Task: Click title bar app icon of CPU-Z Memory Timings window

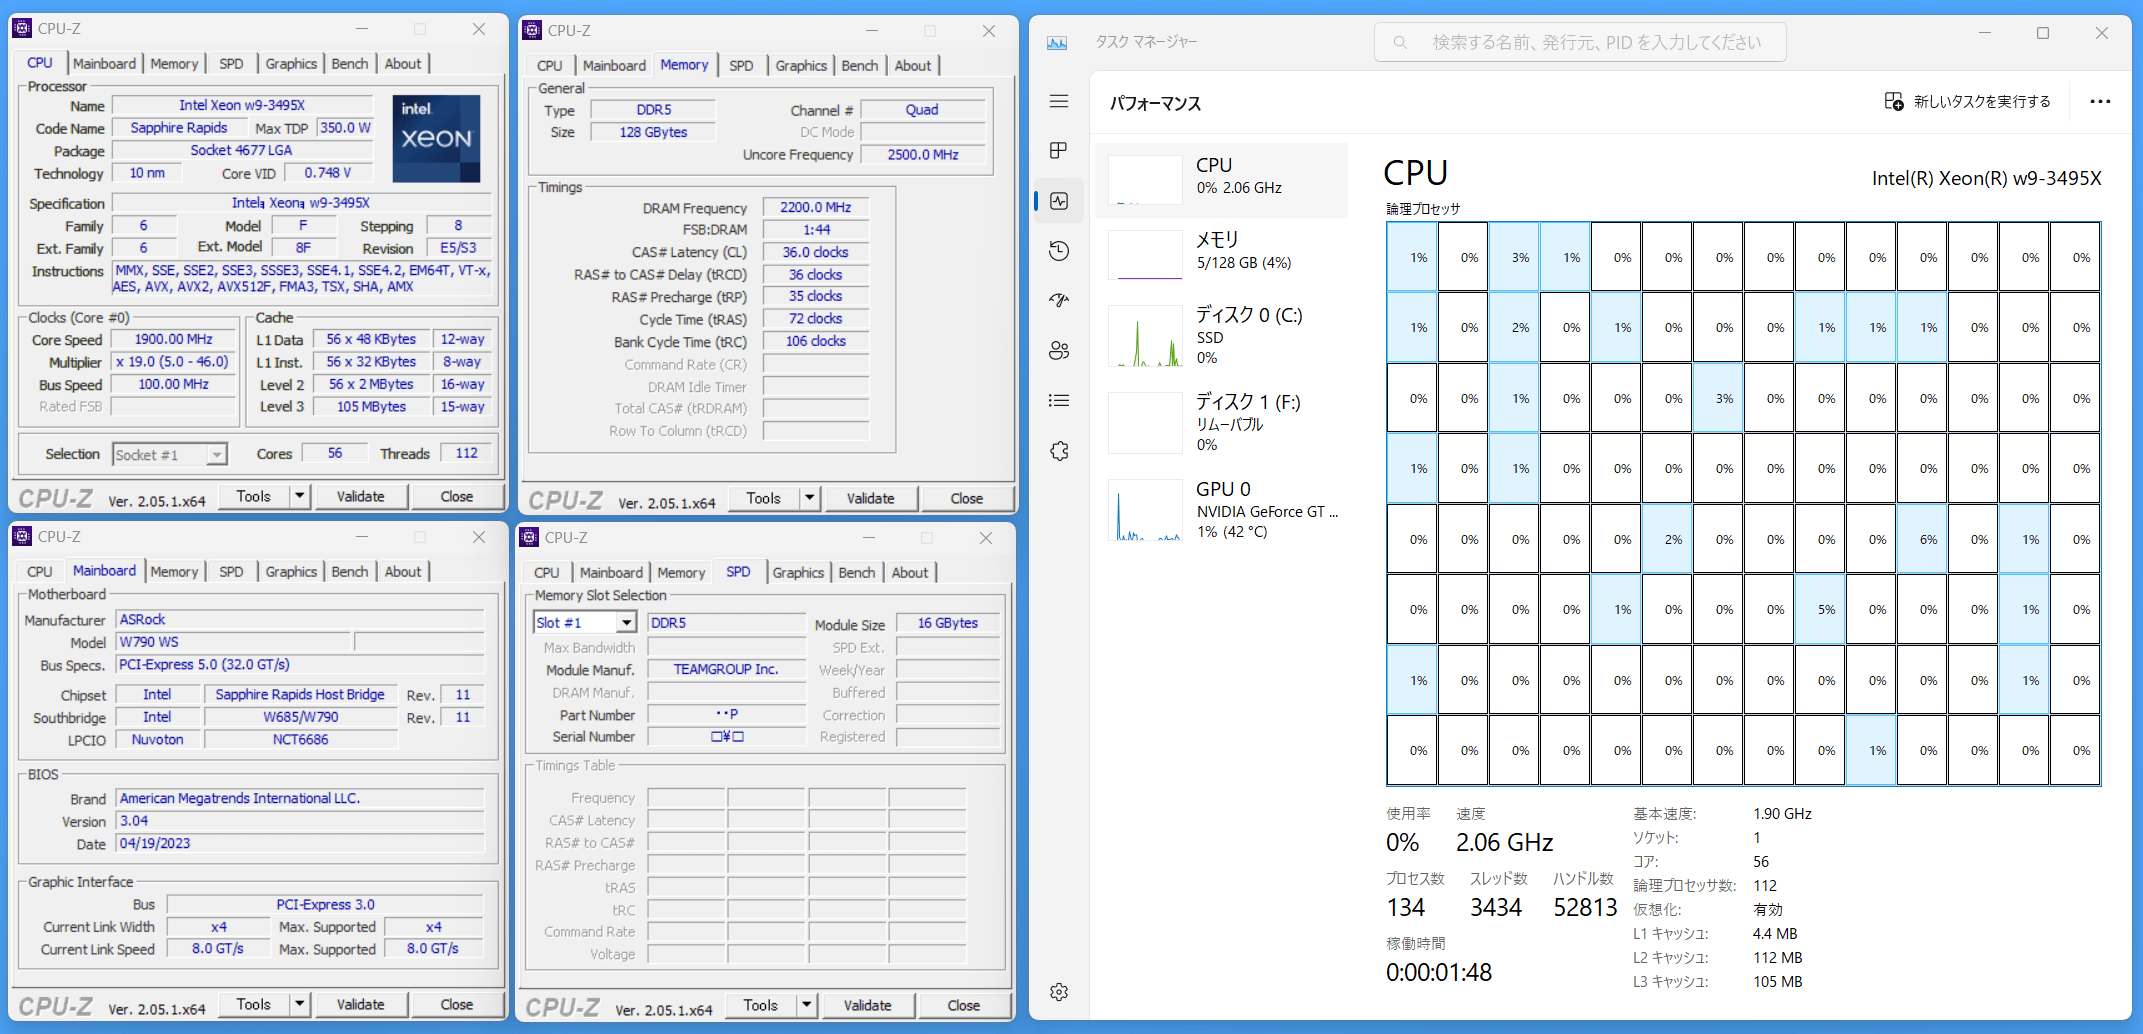Action: pos(532,31)
